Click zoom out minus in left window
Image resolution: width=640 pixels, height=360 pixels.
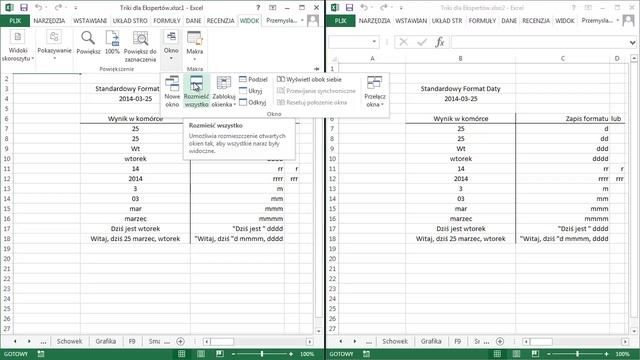click(x=233, y=354)
